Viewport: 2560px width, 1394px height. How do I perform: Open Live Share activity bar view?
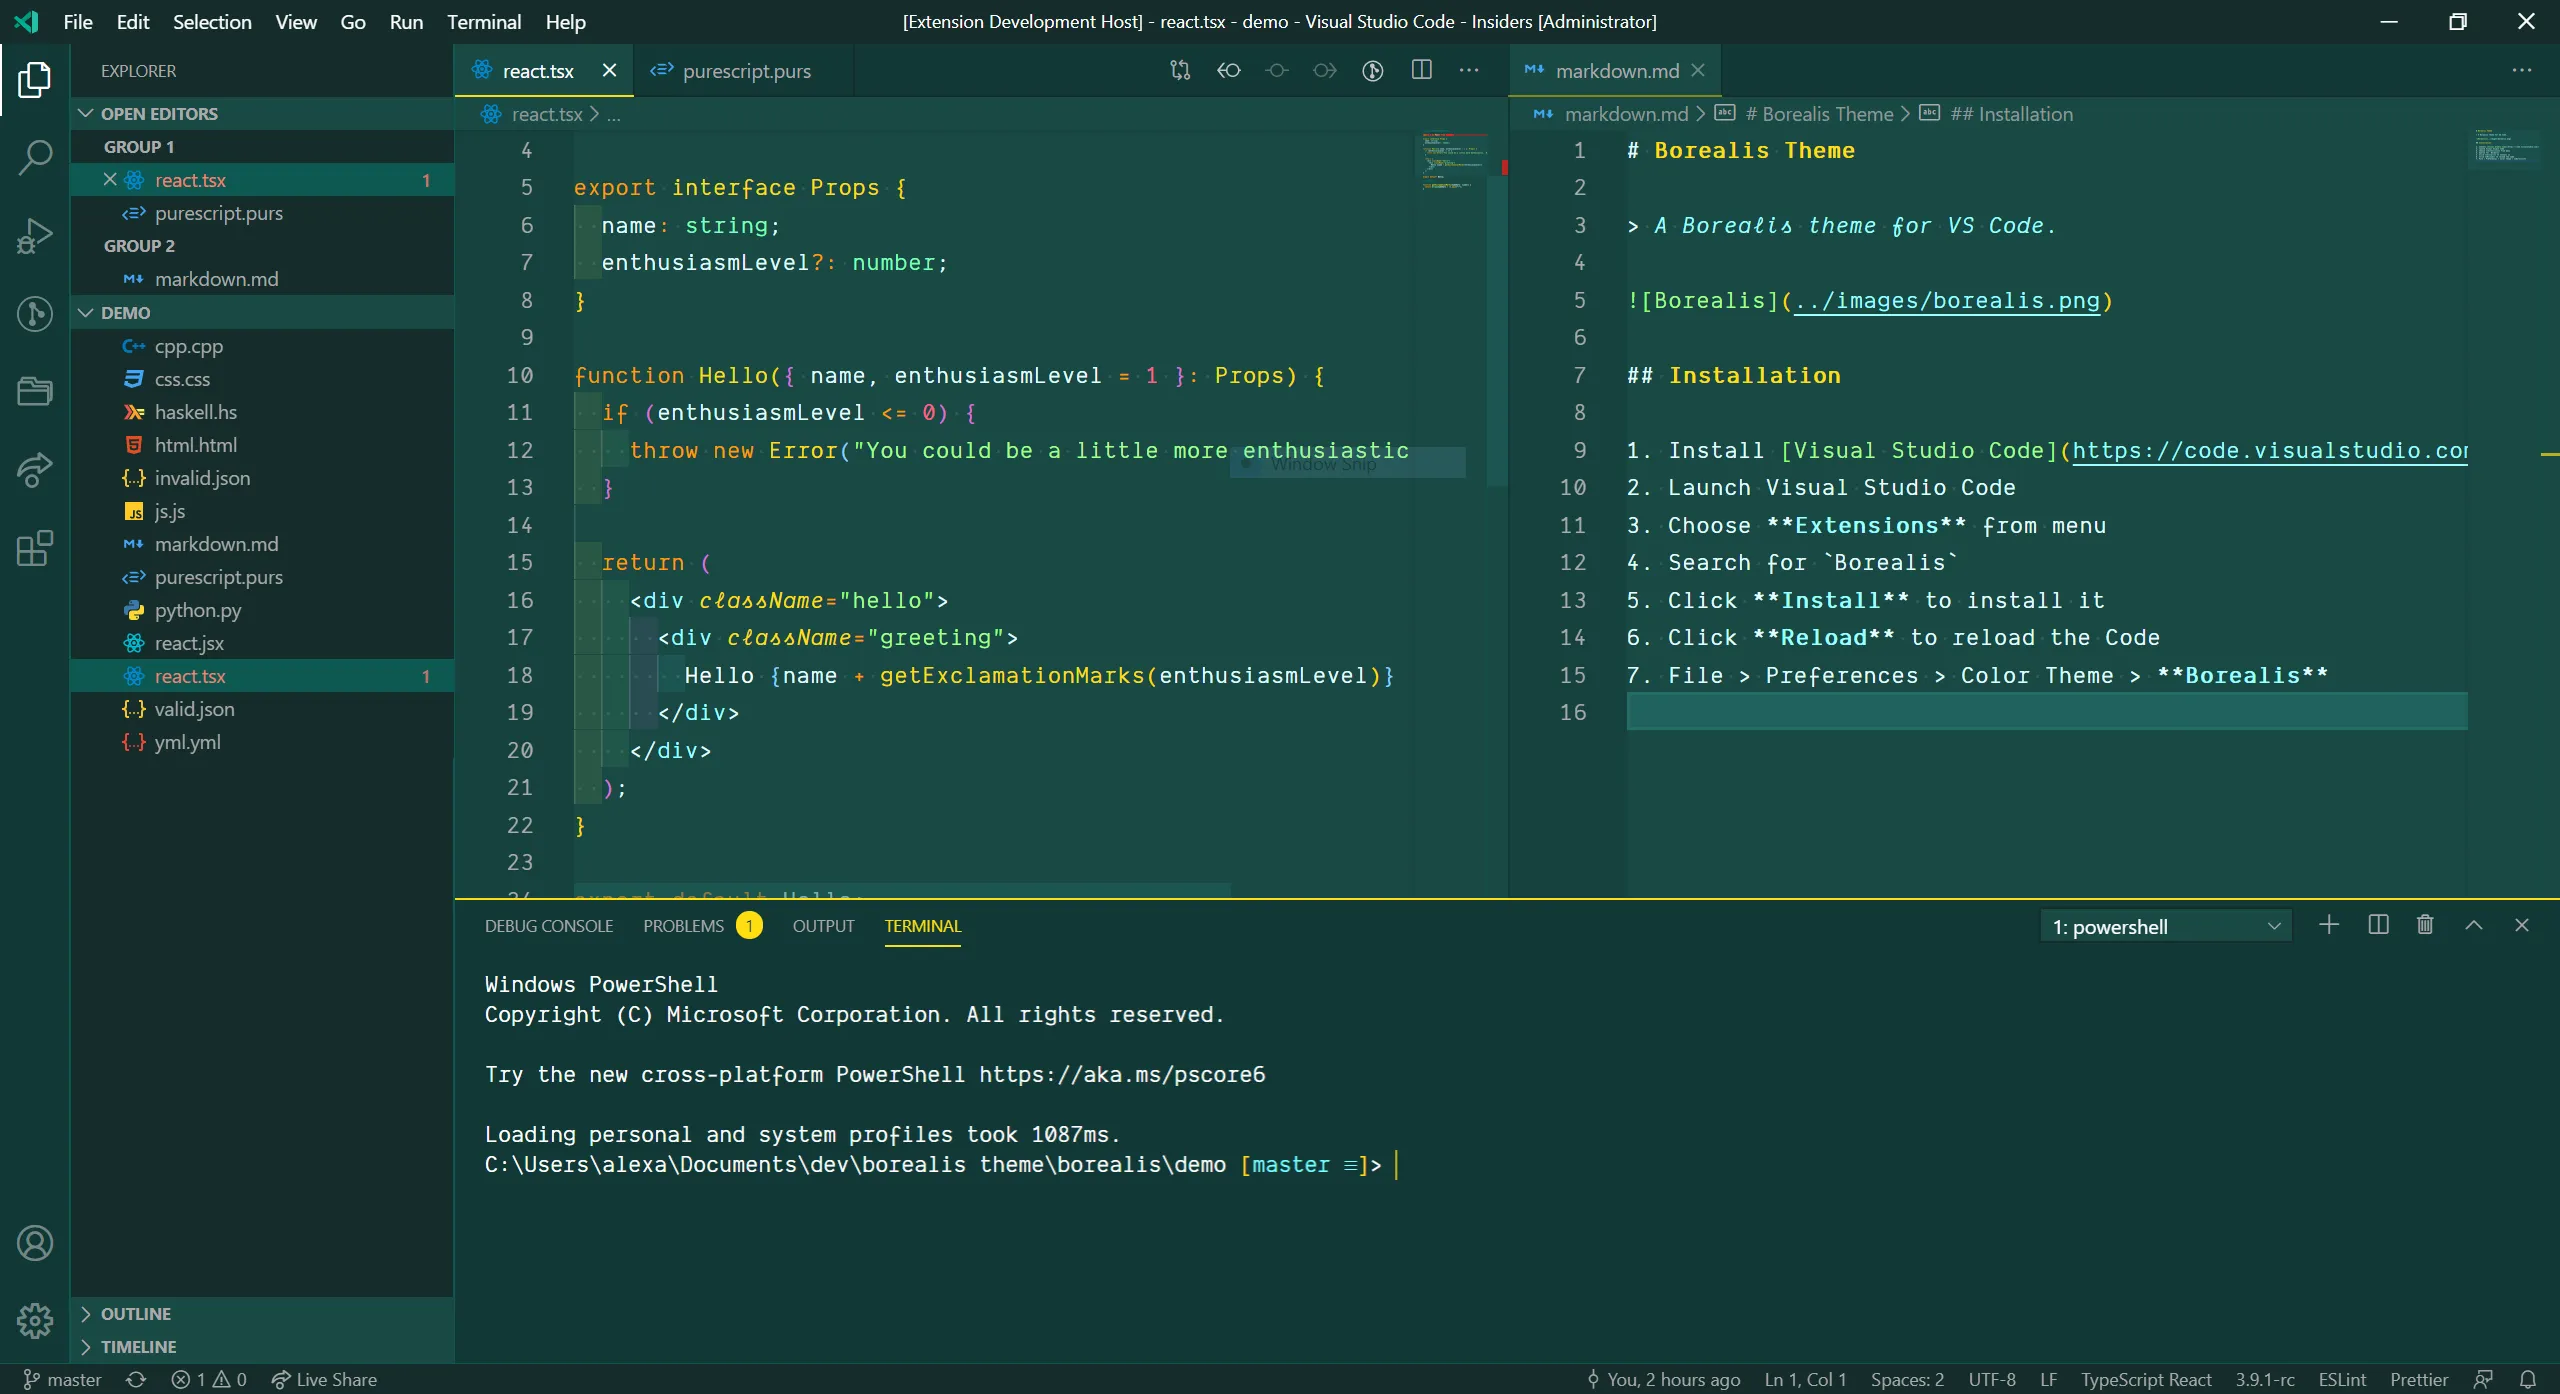[x=35, y=469]
